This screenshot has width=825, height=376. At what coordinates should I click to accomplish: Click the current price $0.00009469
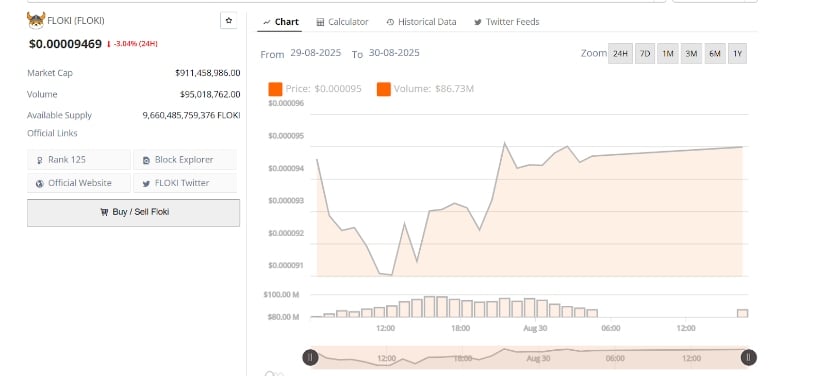click(65, 44)
